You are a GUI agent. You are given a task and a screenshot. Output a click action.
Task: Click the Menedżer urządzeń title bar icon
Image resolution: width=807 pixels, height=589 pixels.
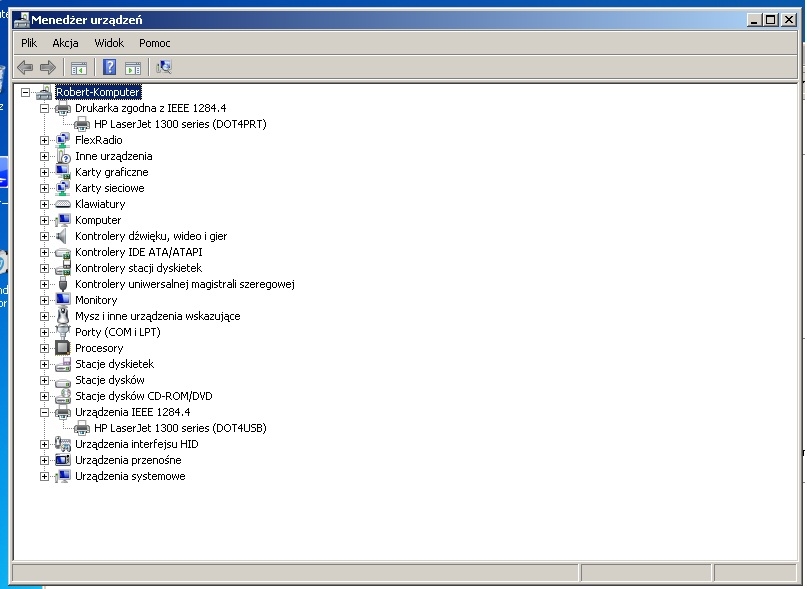pos(22,20)
